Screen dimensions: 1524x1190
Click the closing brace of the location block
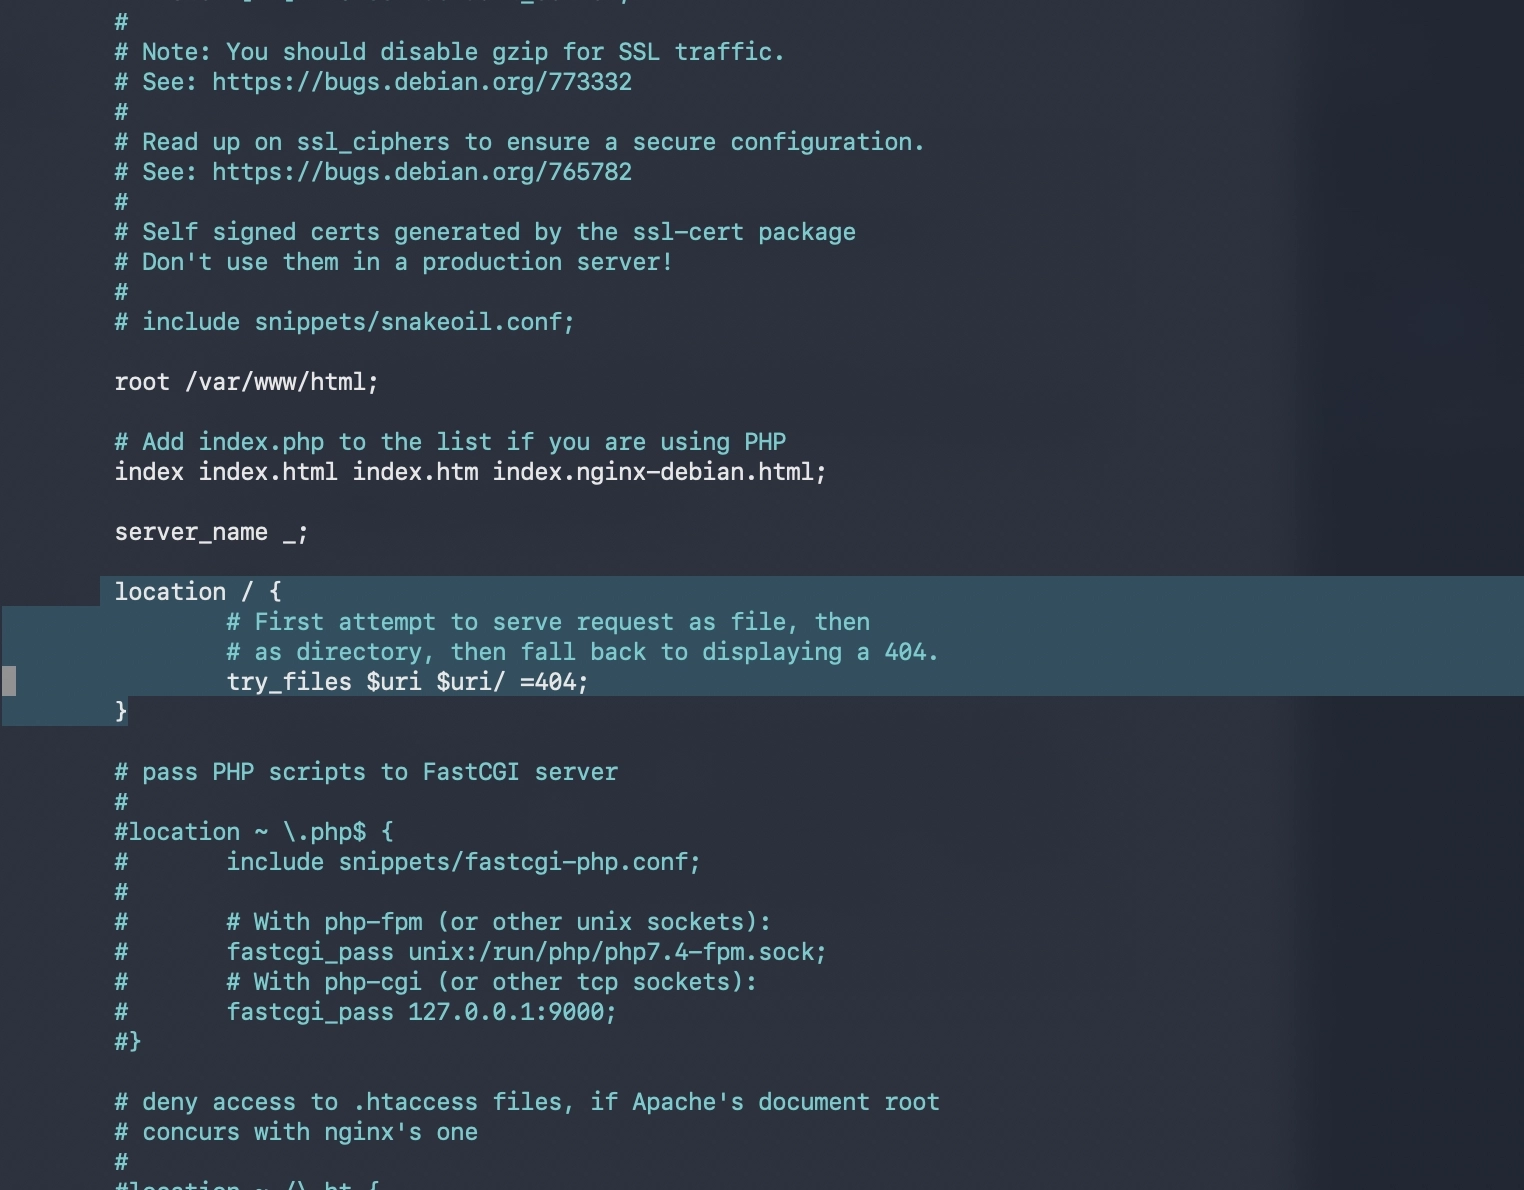[121, 711]
